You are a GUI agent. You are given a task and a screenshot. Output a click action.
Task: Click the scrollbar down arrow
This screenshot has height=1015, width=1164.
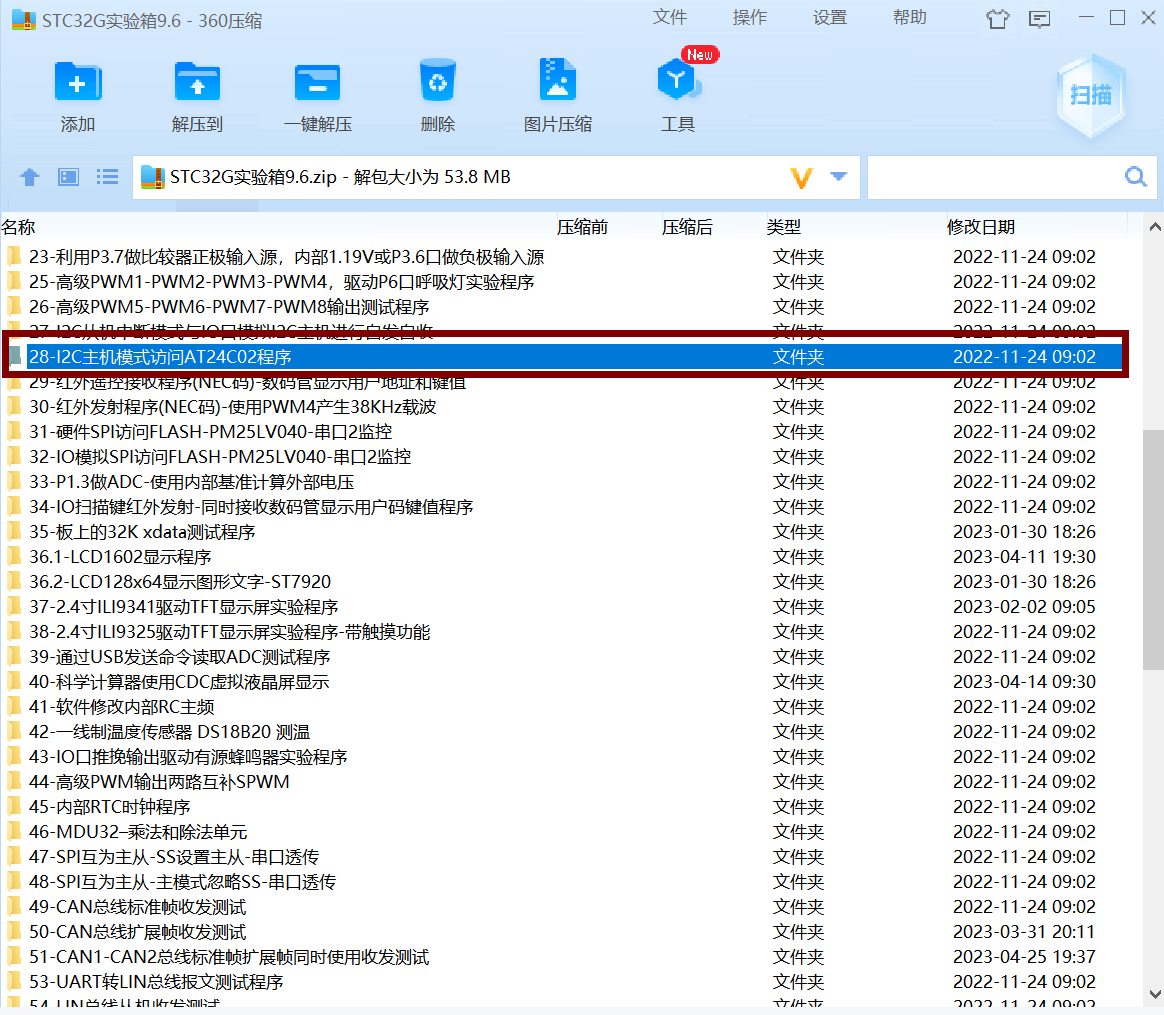(1154, 994)
